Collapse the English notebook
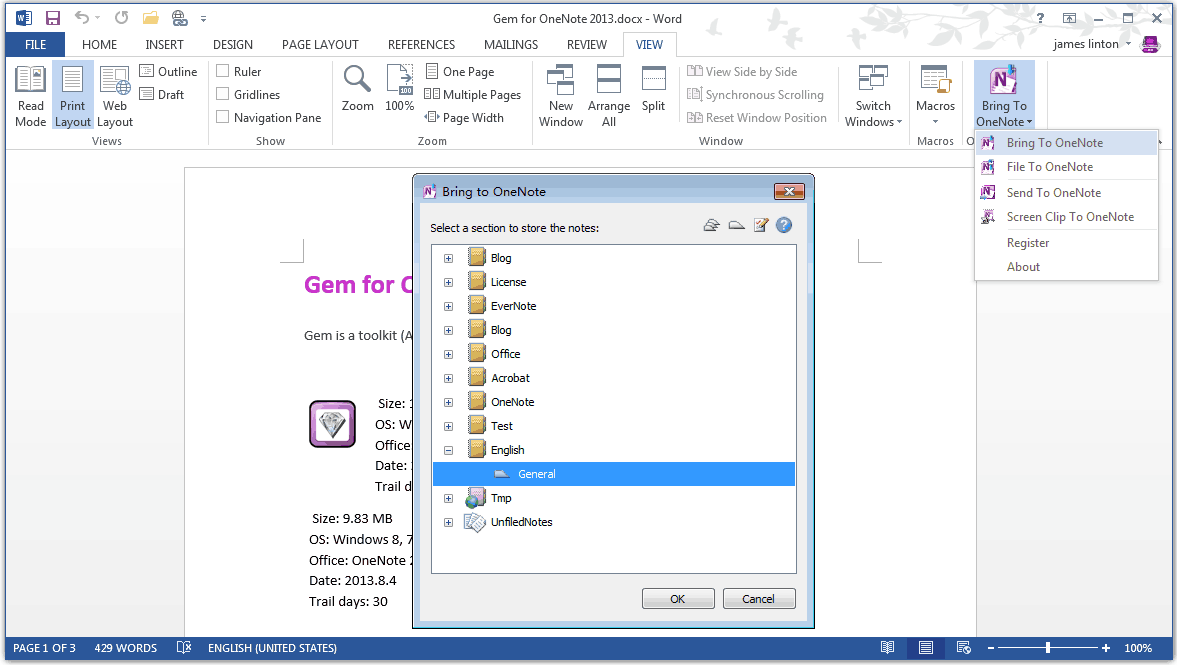The width and height of the screenshot is (1177, 665). (x=448, y=450)
